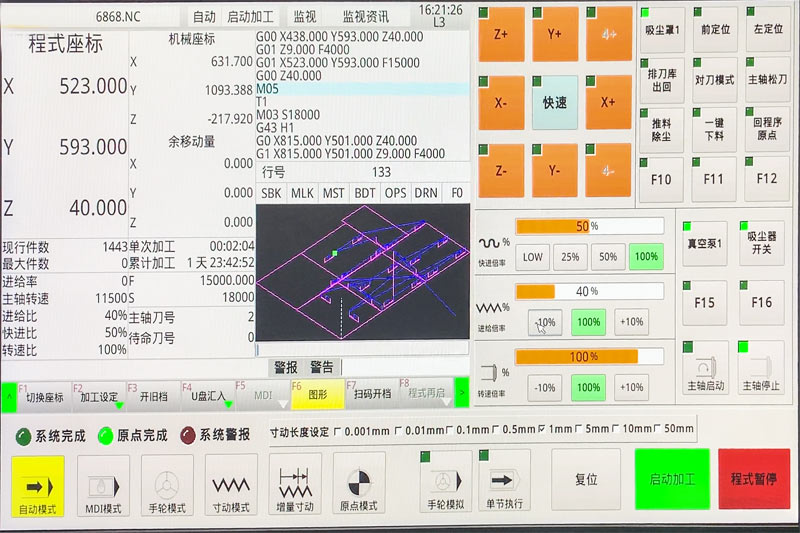Viewport: 800px width, 533px height.
Task: Expand the F2 加工设定 menu
Action: (x=98, y=395)
